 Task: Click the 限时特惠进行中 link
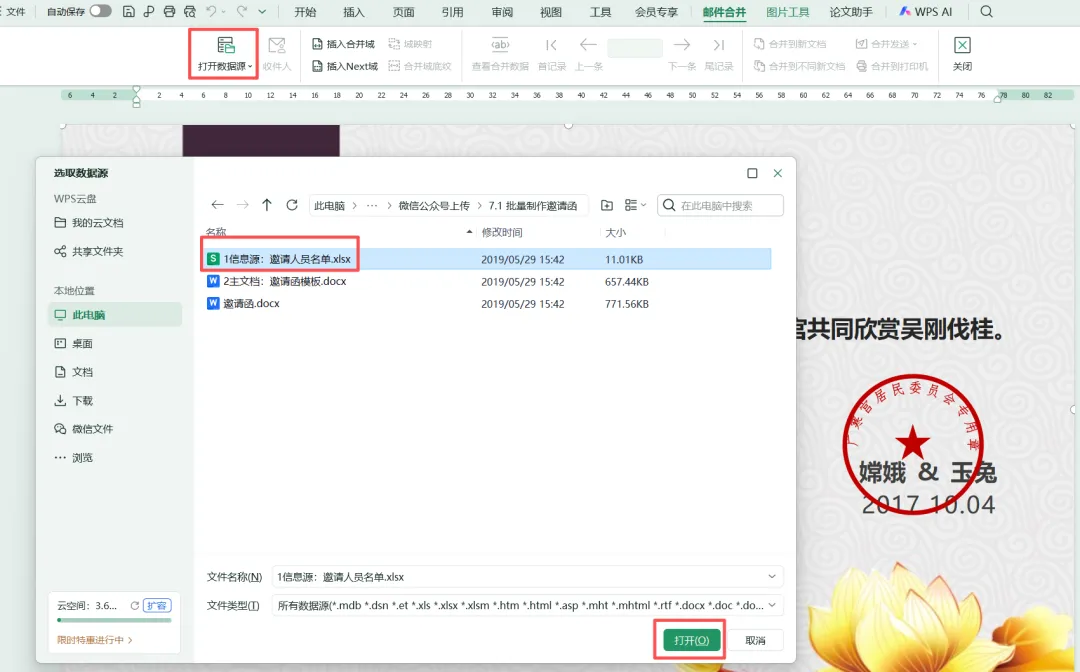tap(94, 640)
